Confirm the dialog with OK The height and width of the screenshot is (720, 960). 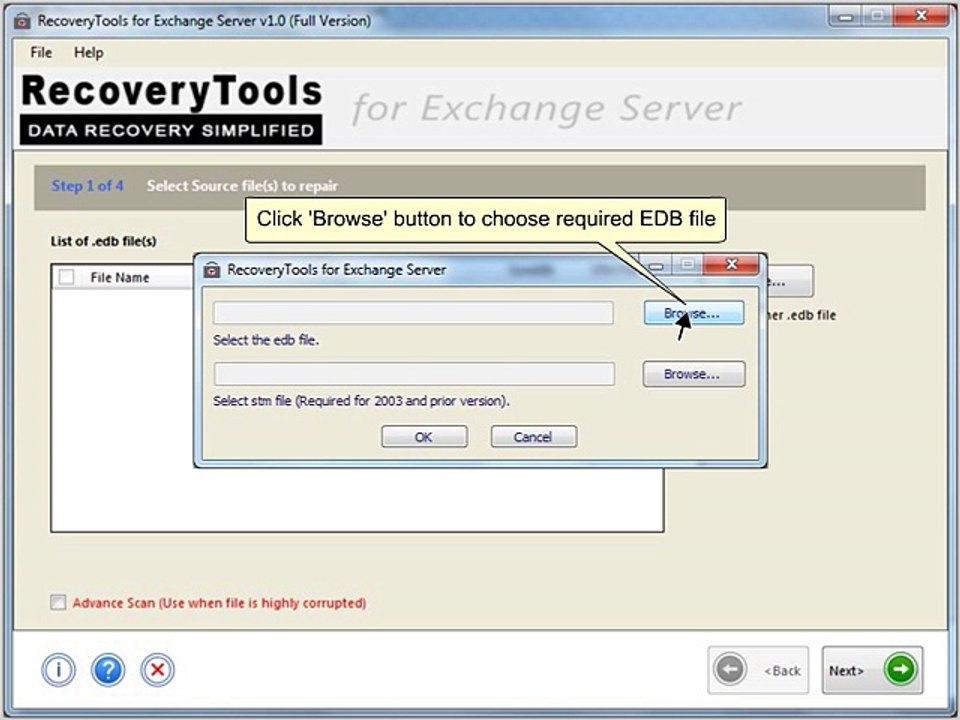tap(424, 437)
